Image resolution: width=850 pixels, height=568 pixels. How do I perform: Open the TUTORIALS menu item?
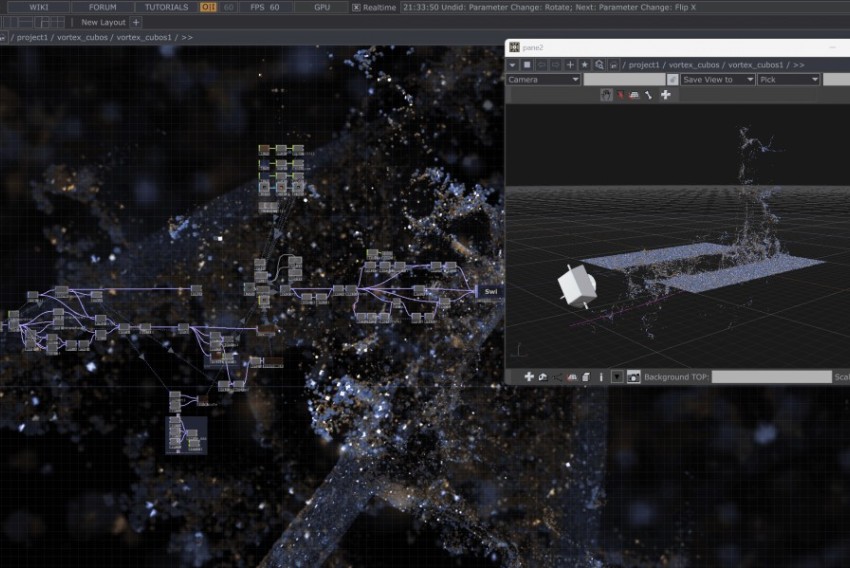point(166,7)
